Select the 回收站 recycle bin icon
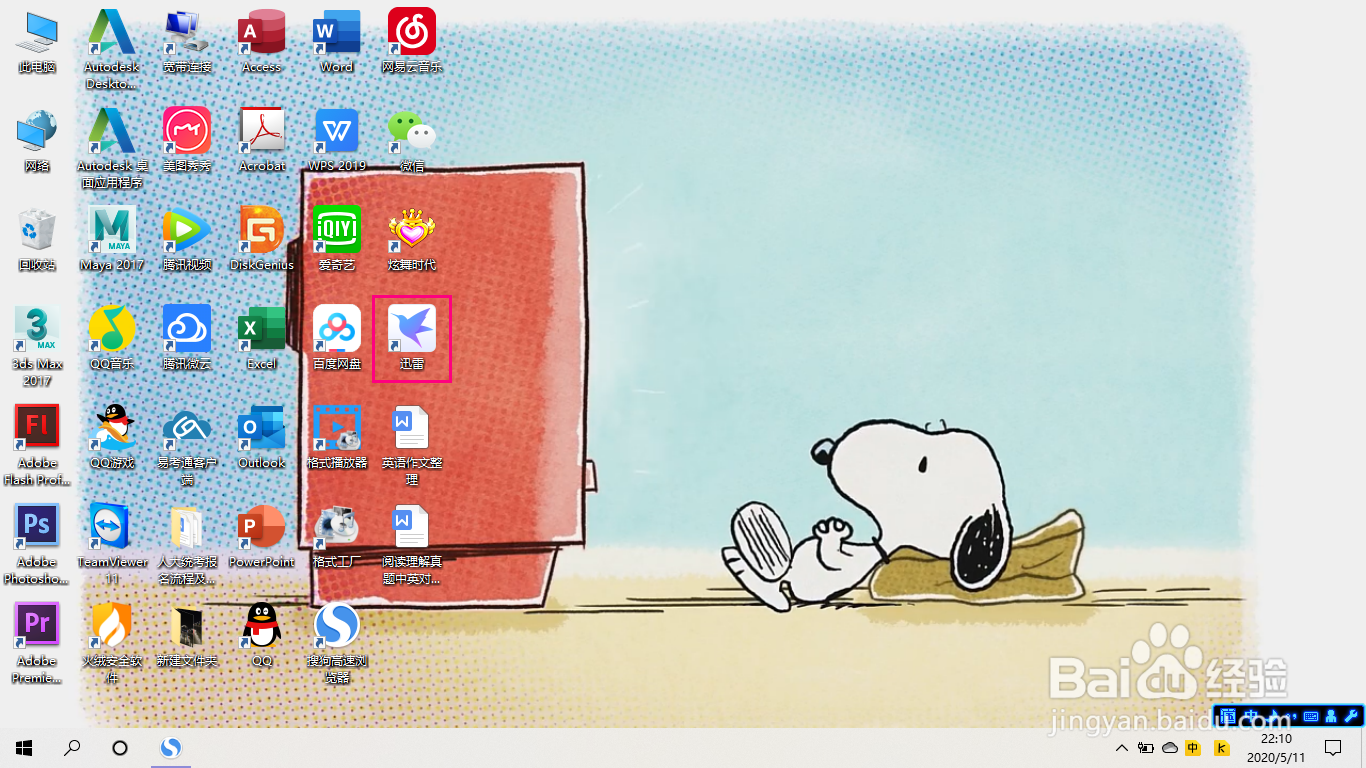The width and height of the screenshot is (1366, 768). tap(37, 240)
